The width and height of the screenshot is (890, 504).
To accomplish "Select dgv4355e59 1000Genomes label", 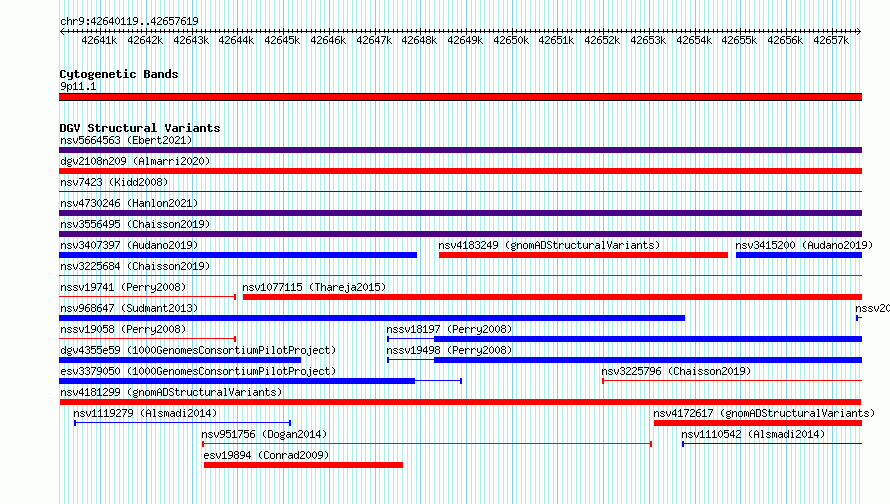I will (x=198, y=350).
